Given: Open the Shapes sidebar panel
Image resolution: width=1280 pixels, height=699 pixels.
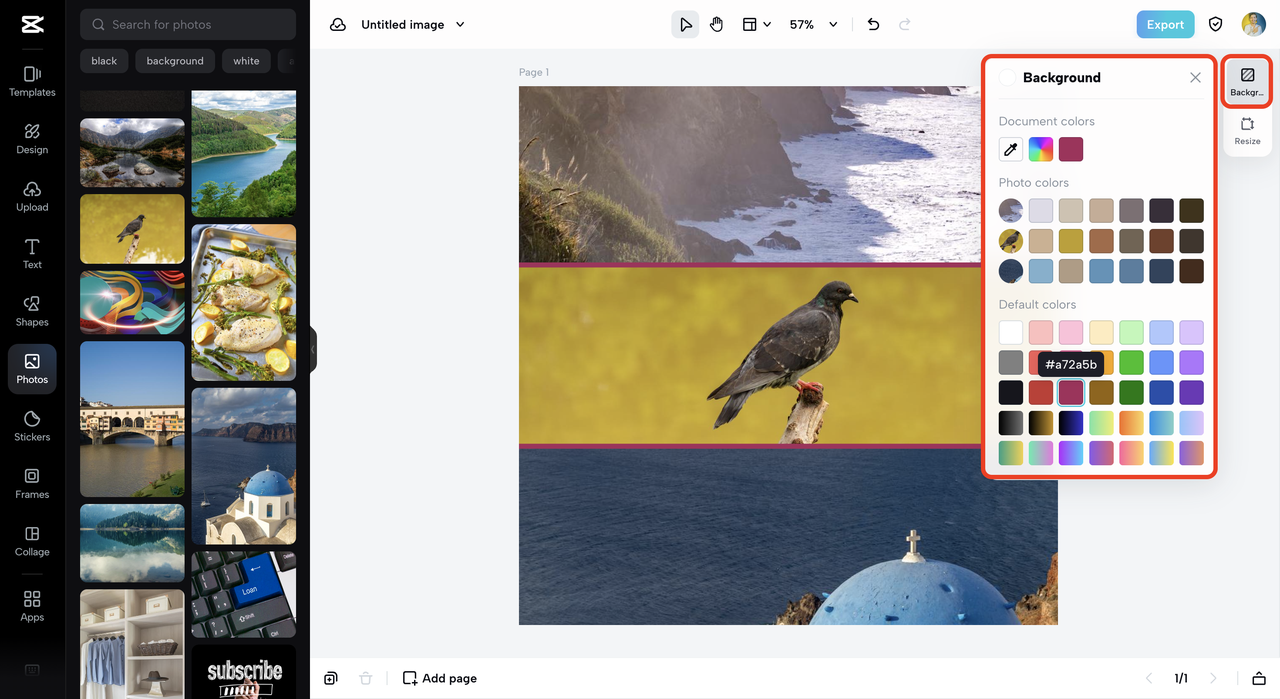Looking at the screenshot, I should click(x=32, y=311).
